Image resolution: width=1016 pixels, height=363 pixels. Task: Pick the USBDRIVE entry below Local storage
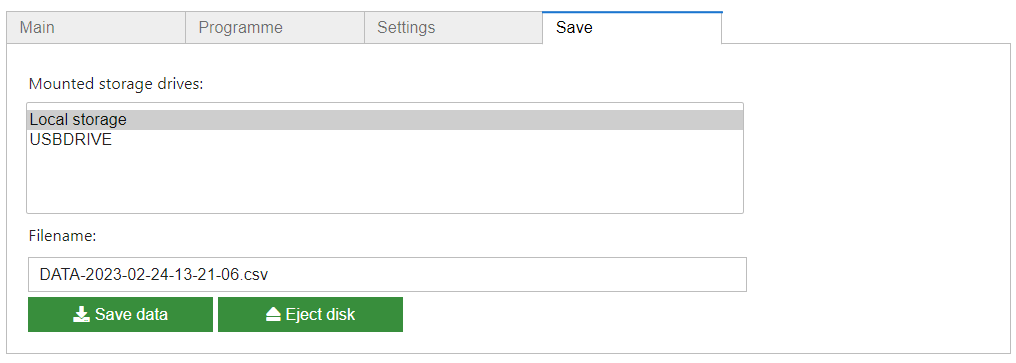click(x=385, y=139)
